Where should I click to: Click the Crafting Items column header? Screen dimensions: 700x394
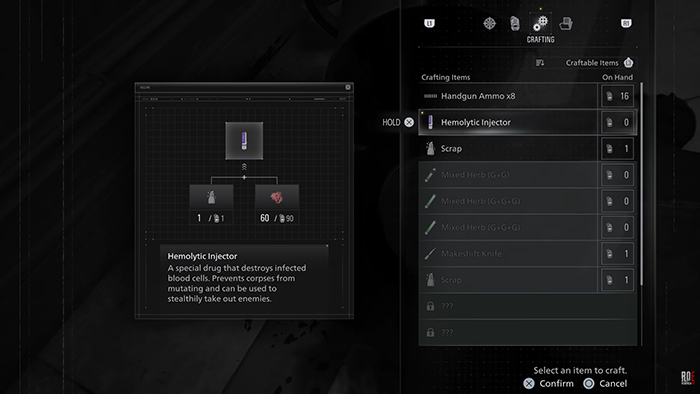(446, 77)
